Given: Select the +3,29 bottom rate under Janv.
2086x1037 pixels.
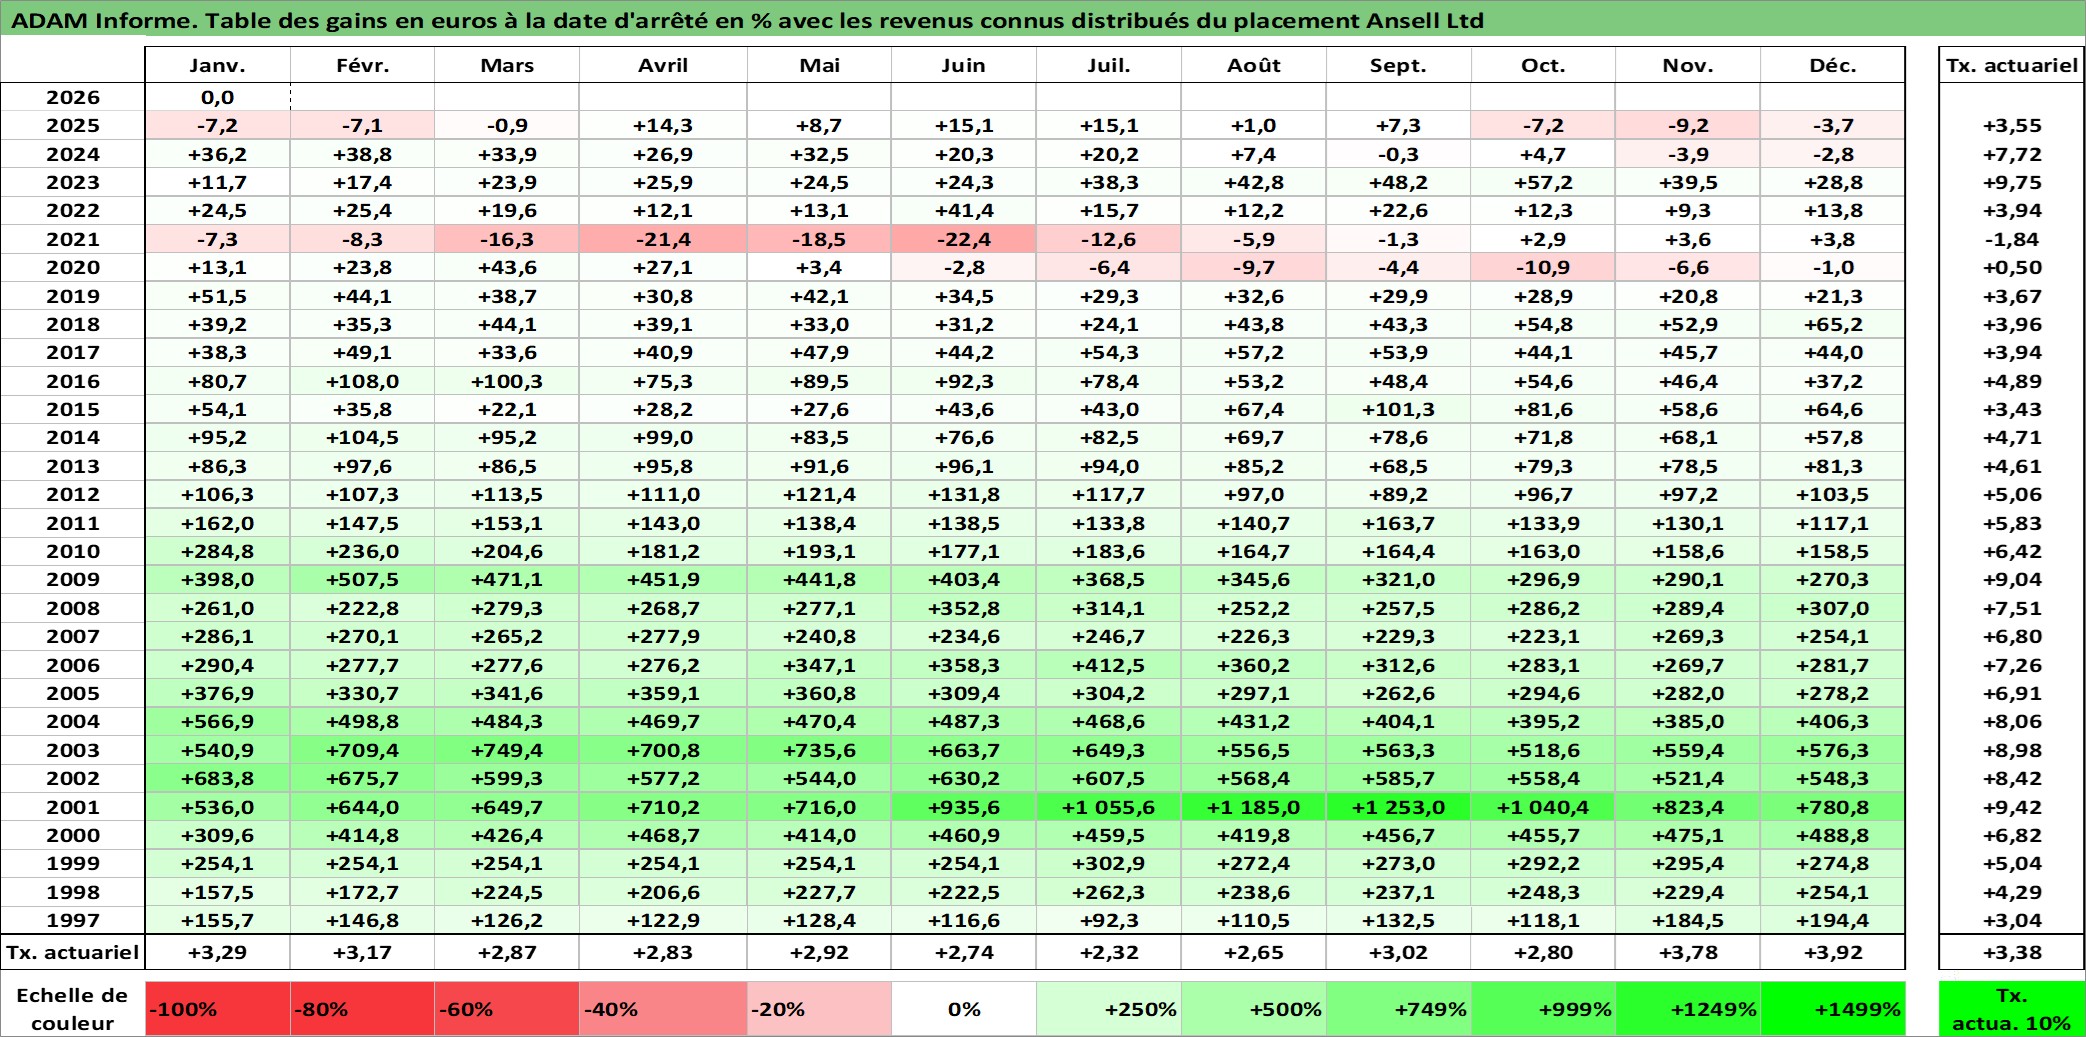Looking at the screenshot, I should (x=218, y=952).
